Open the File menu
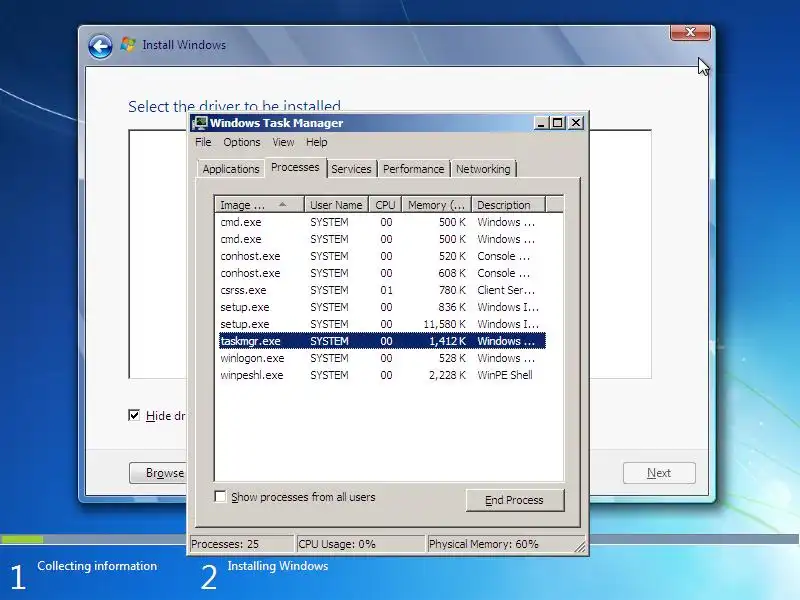Image resolution: width=800 pixels, height=600 pixels. [203, 142]
